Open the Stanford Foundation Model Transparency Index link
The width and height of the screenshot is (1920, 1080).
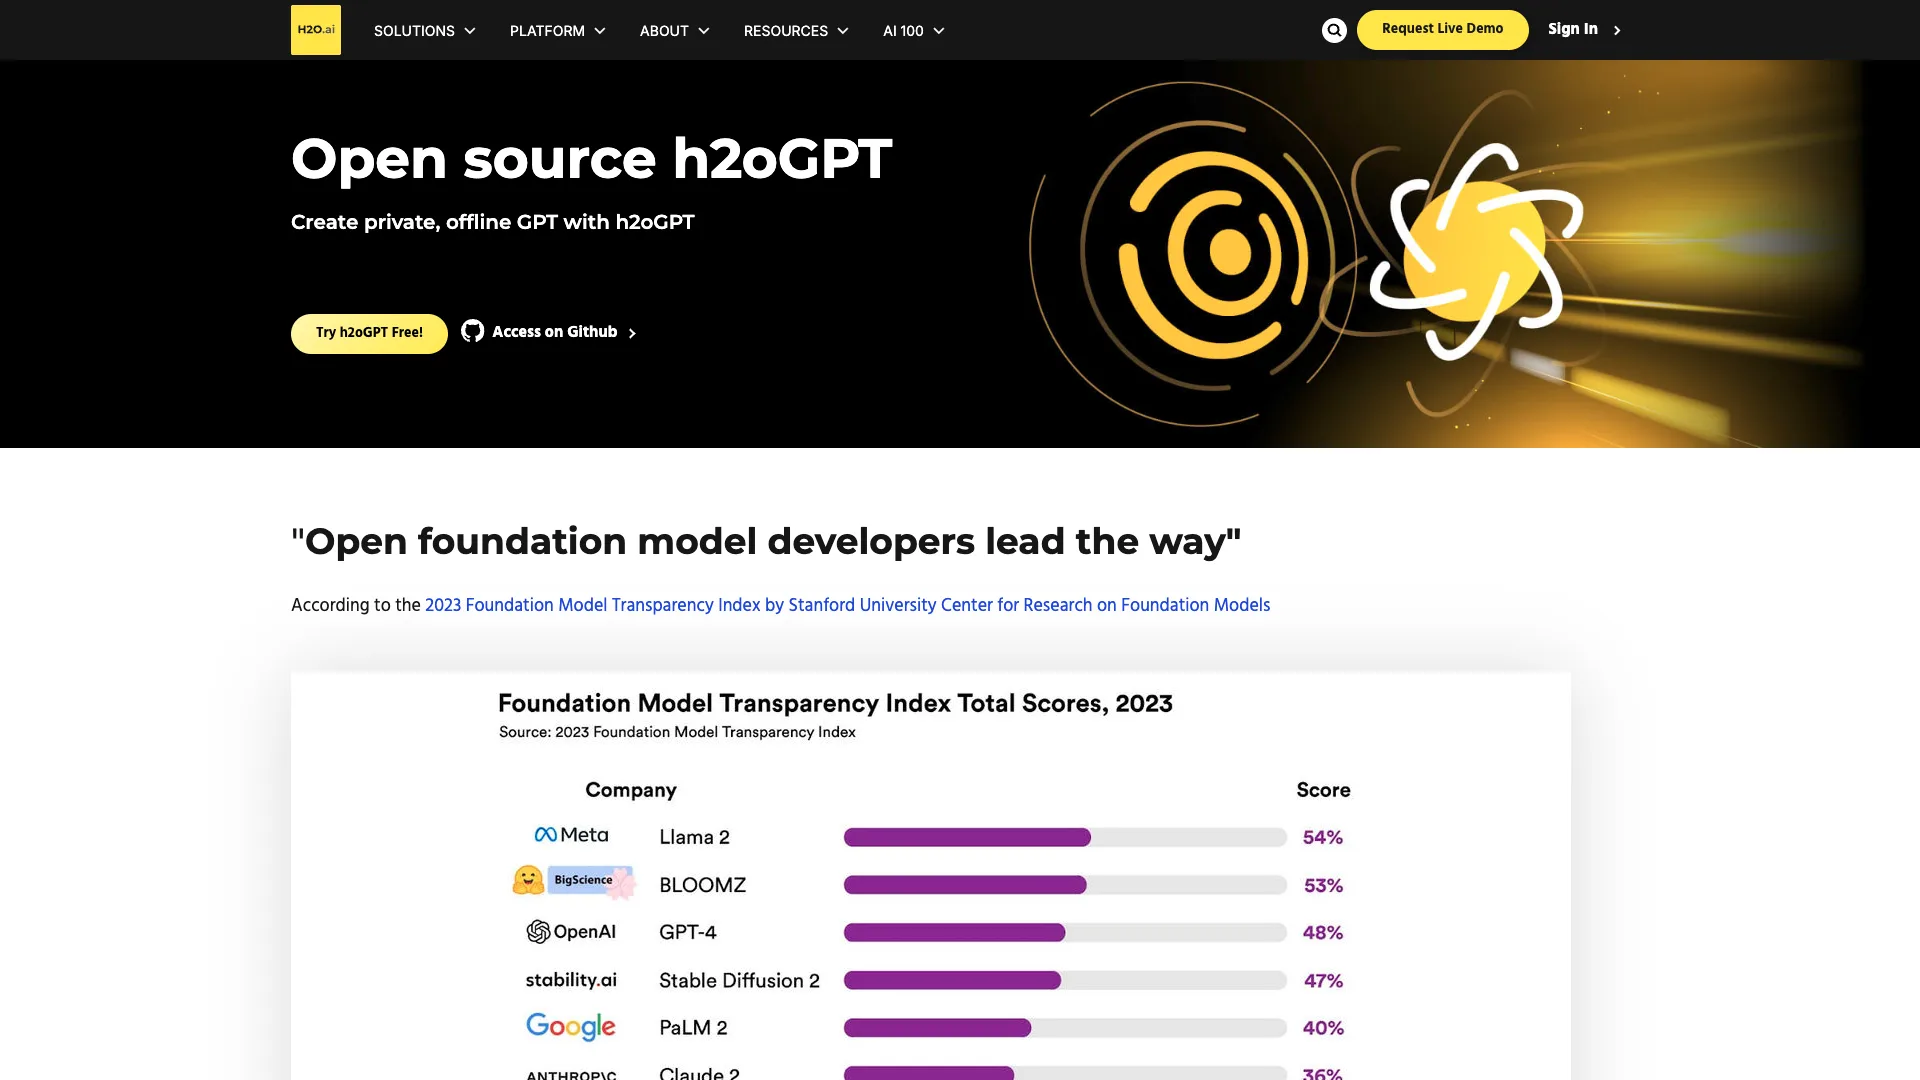coord(847,605)
